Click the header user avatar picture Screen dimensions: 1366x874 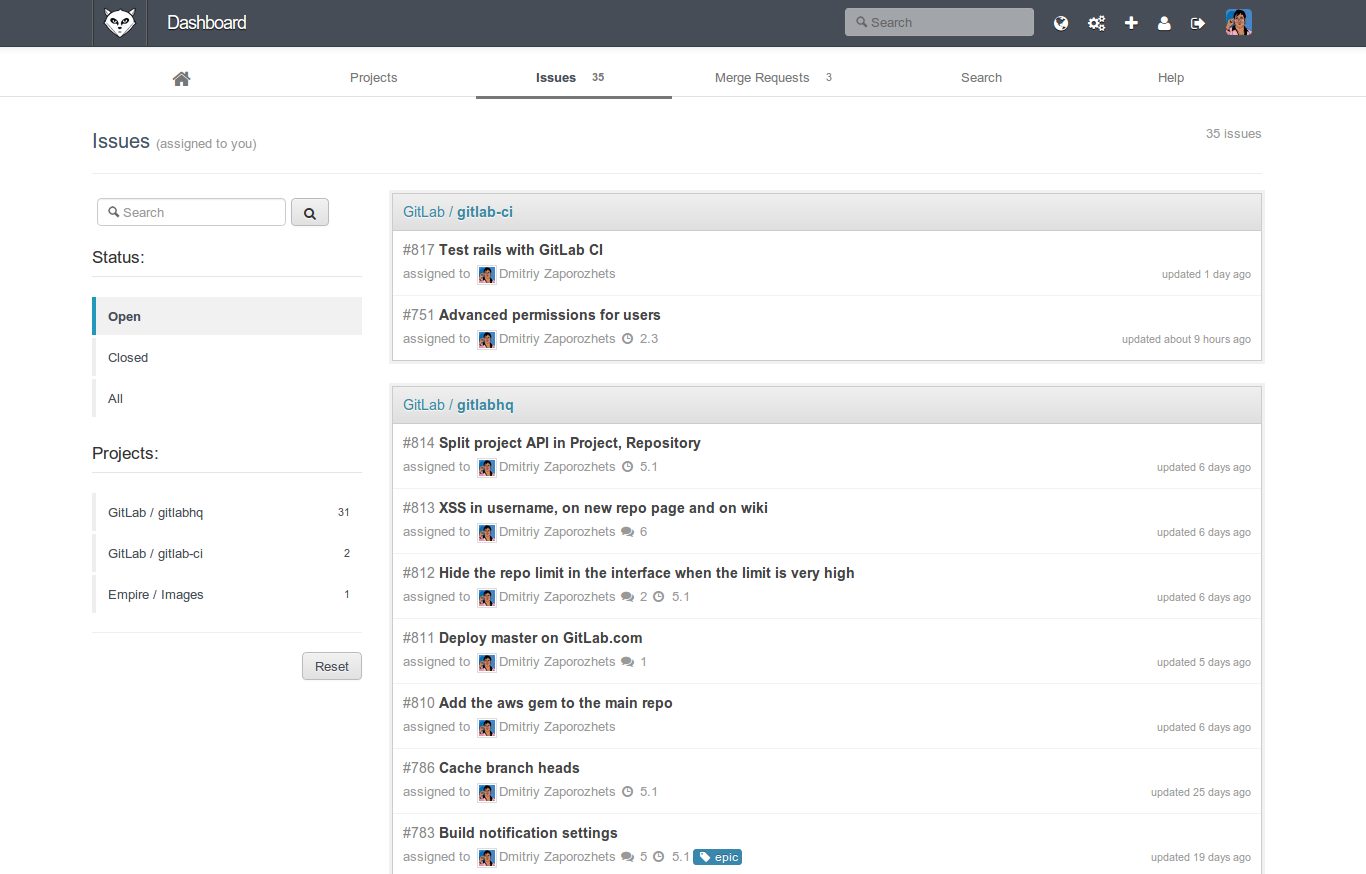coord(1239,22)
